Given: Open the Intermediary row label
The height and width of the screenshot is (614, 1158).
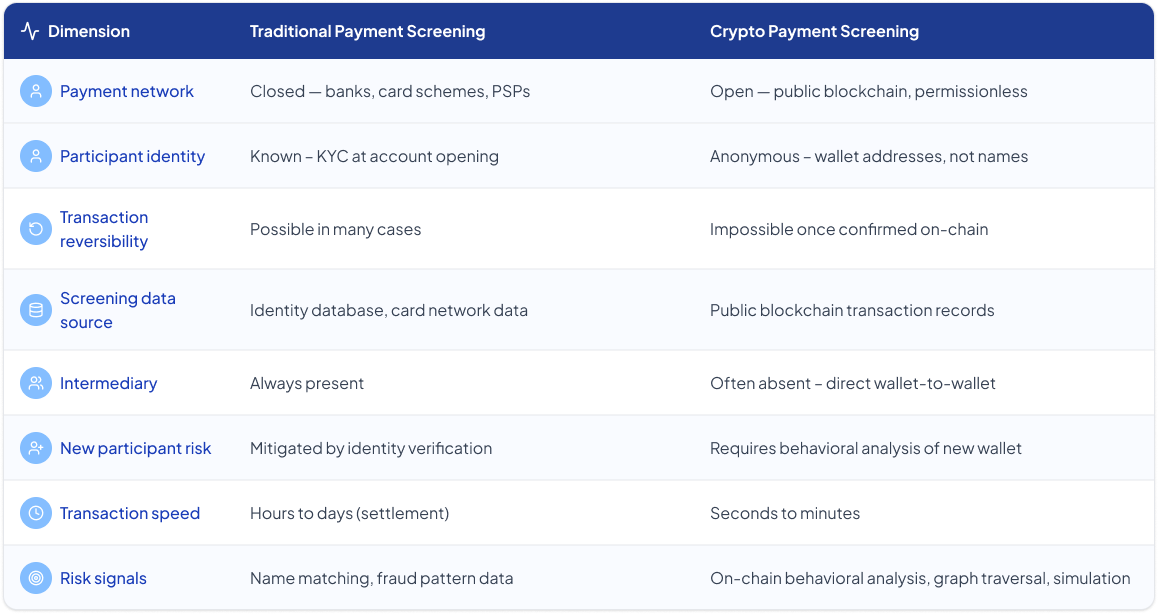Looking at the screenshot, I should pyautogui.click(x=109, y=383).
